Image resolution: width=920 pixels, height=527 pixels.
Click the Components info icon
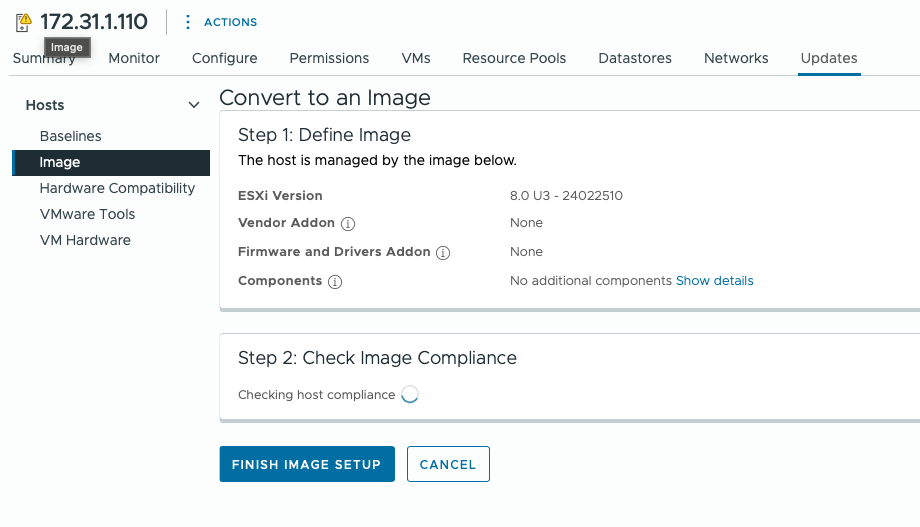[335, 282]
